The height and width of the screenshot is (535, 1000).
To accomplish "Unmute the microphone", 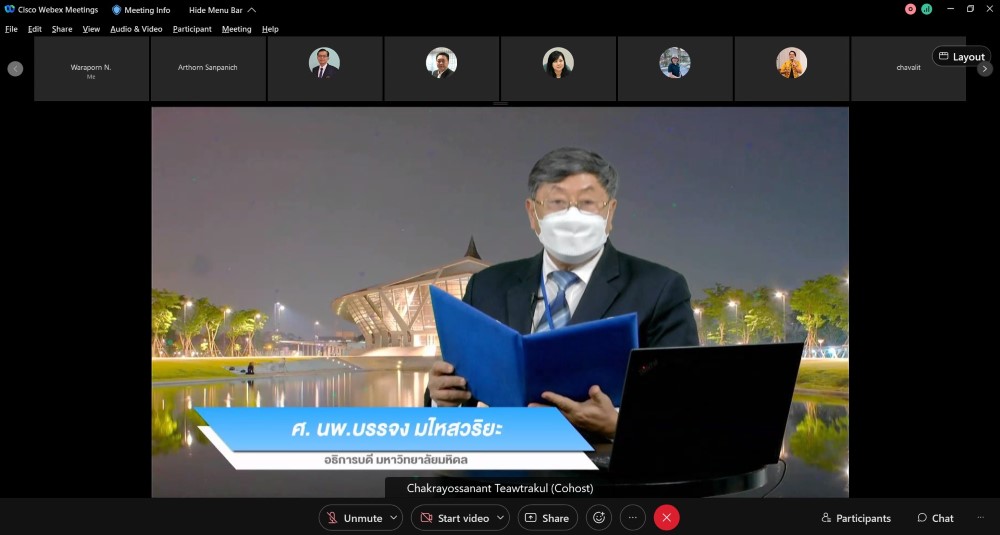I will pyautogui.click(x=354, y=518).
